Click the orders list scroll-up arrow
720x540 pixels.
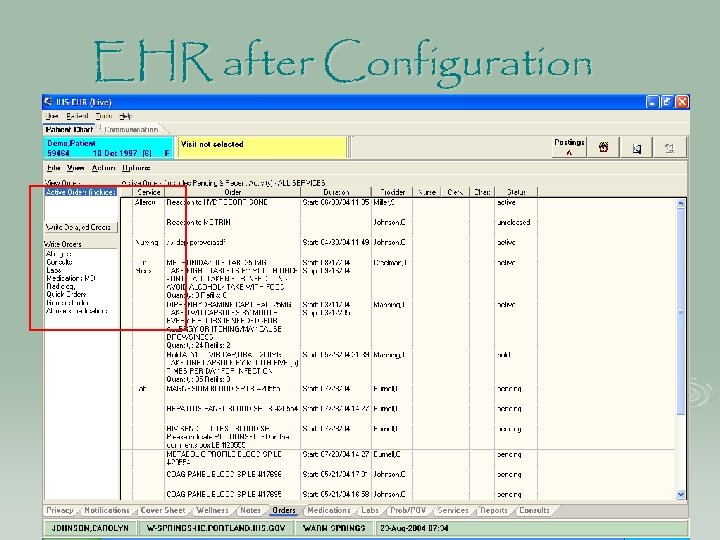tap(681, 203)
